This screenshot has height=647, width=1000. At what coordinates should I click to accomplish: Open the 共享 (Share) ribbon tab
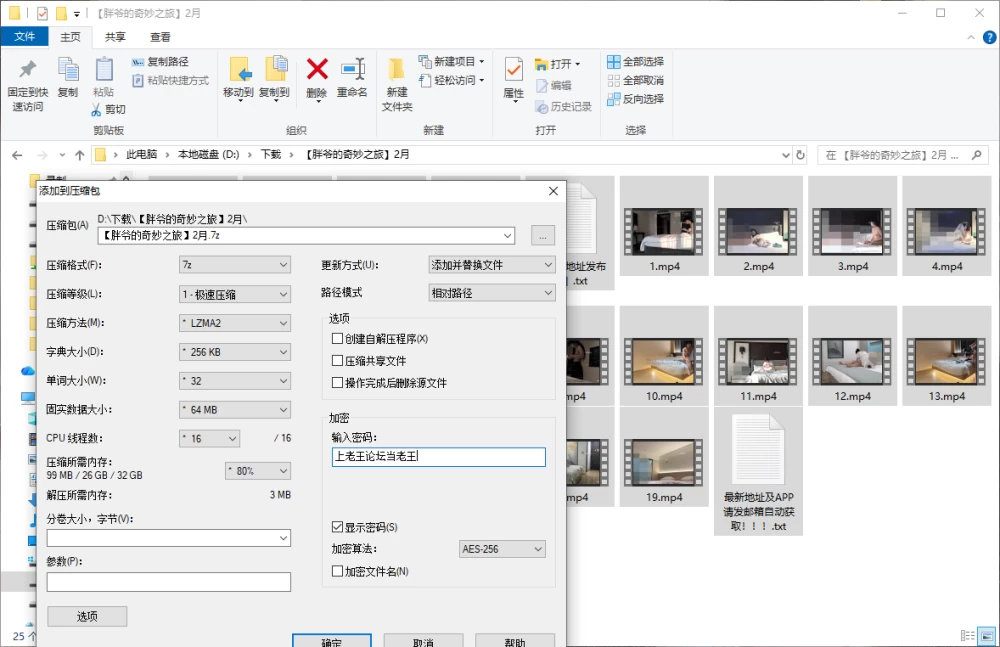(x=115, y=37)
